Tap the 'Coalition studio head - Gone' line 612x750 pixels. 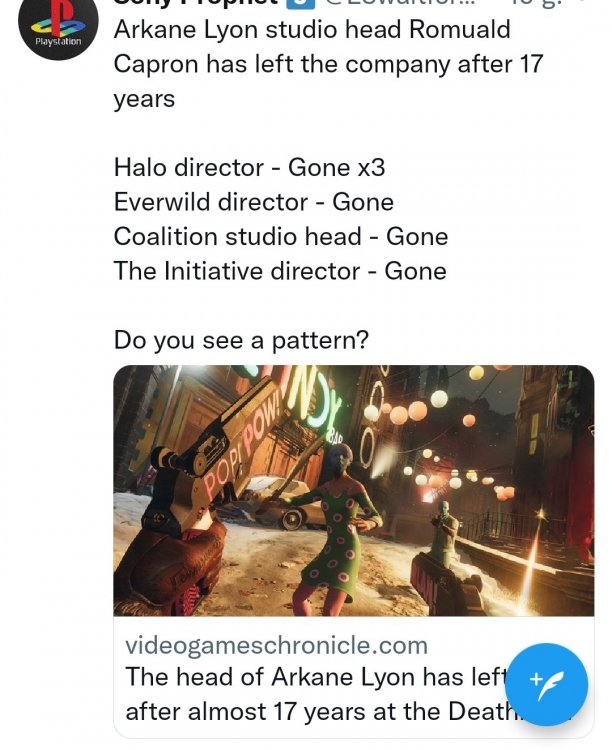[281, 237]
